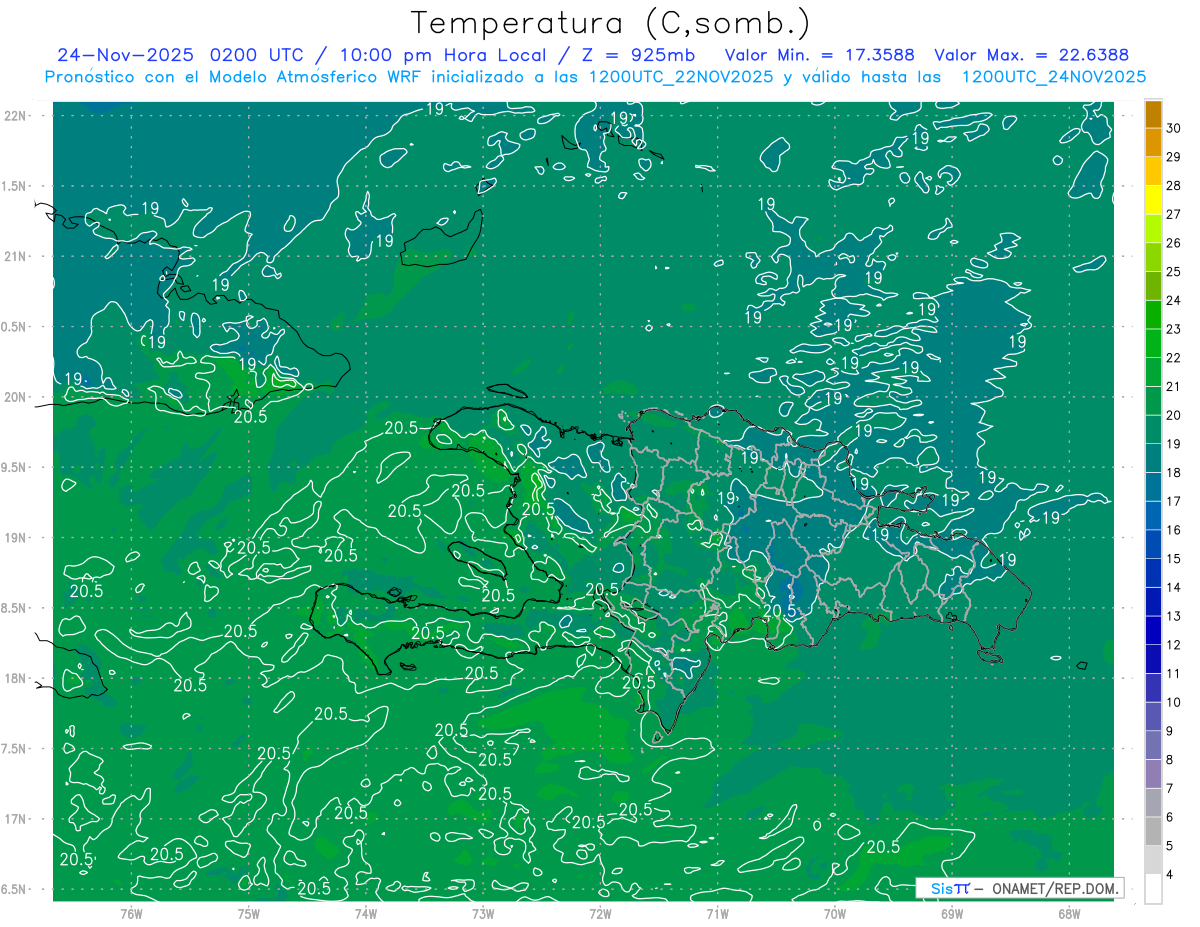Click the color bar label 5
The width and height of the screenshot is (1200, 927).
(x=1170, y=846)
